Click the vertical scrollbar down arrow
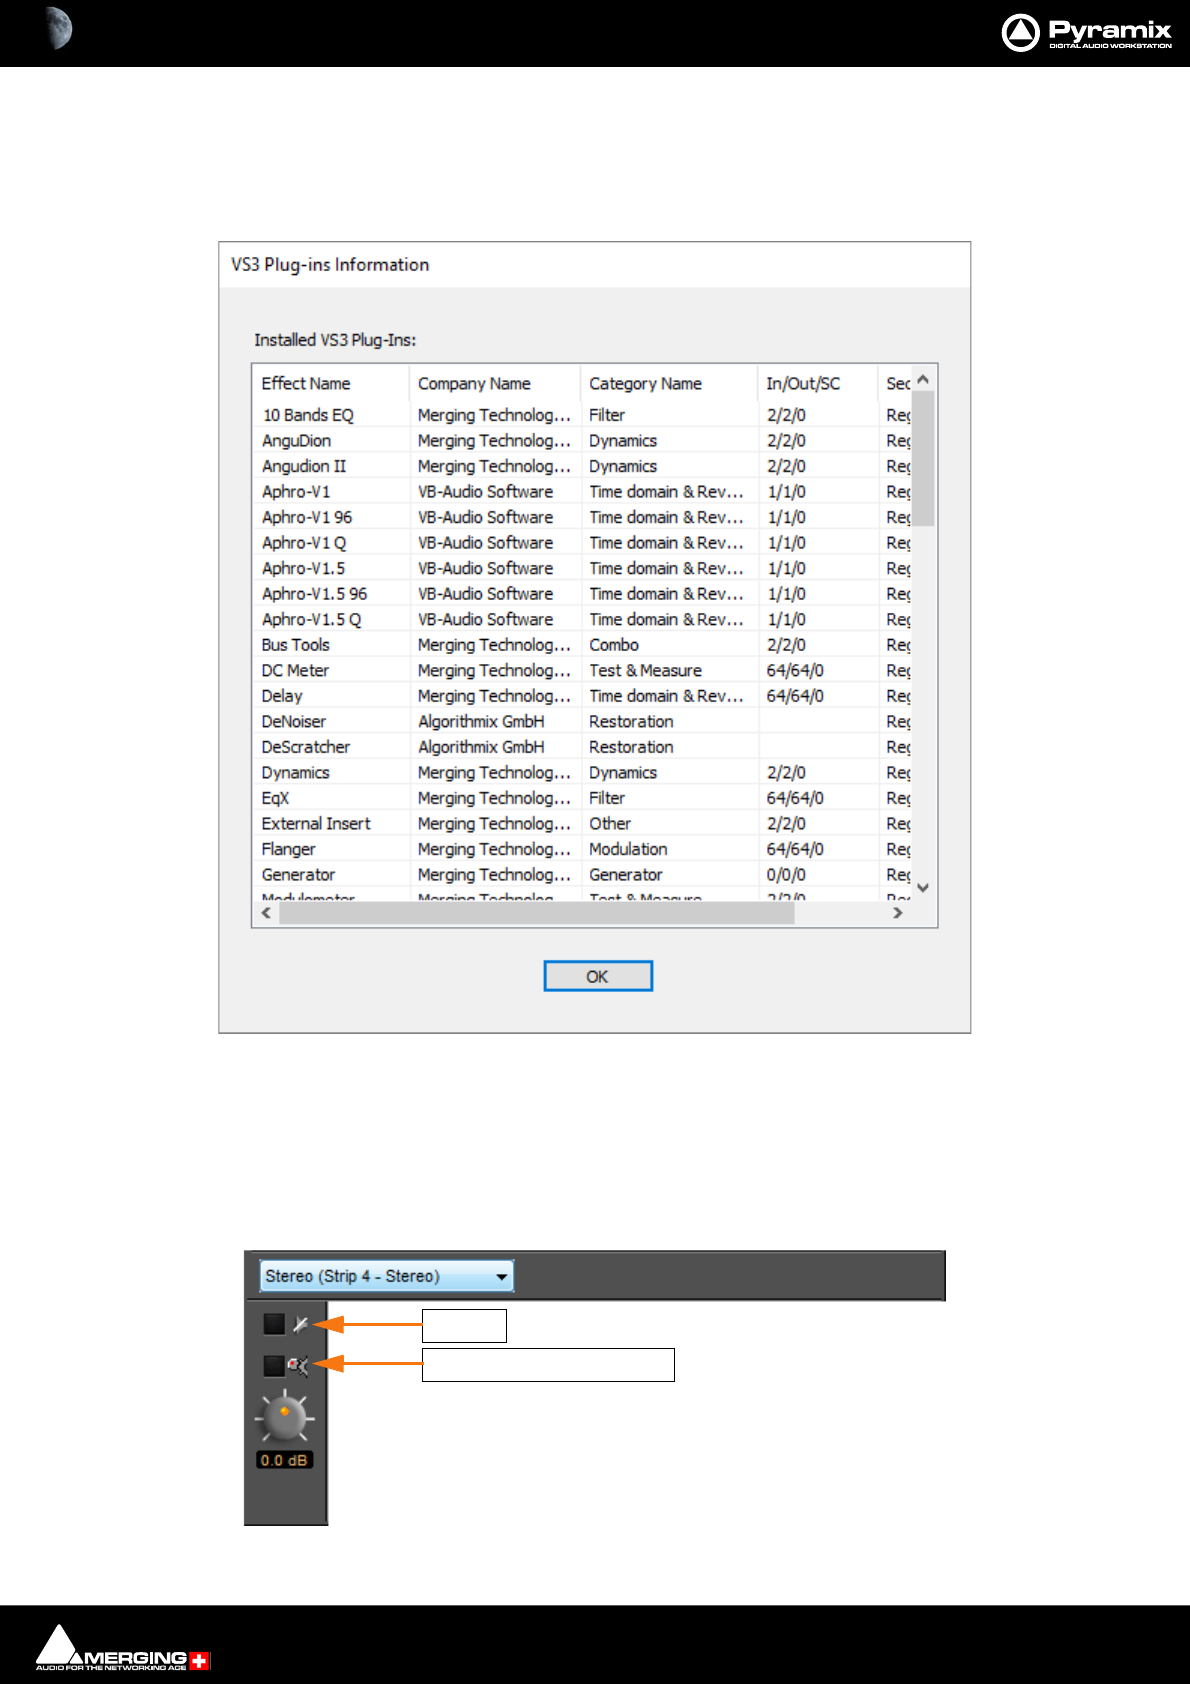This screenshot has height=1684, width=1190. 923,888
